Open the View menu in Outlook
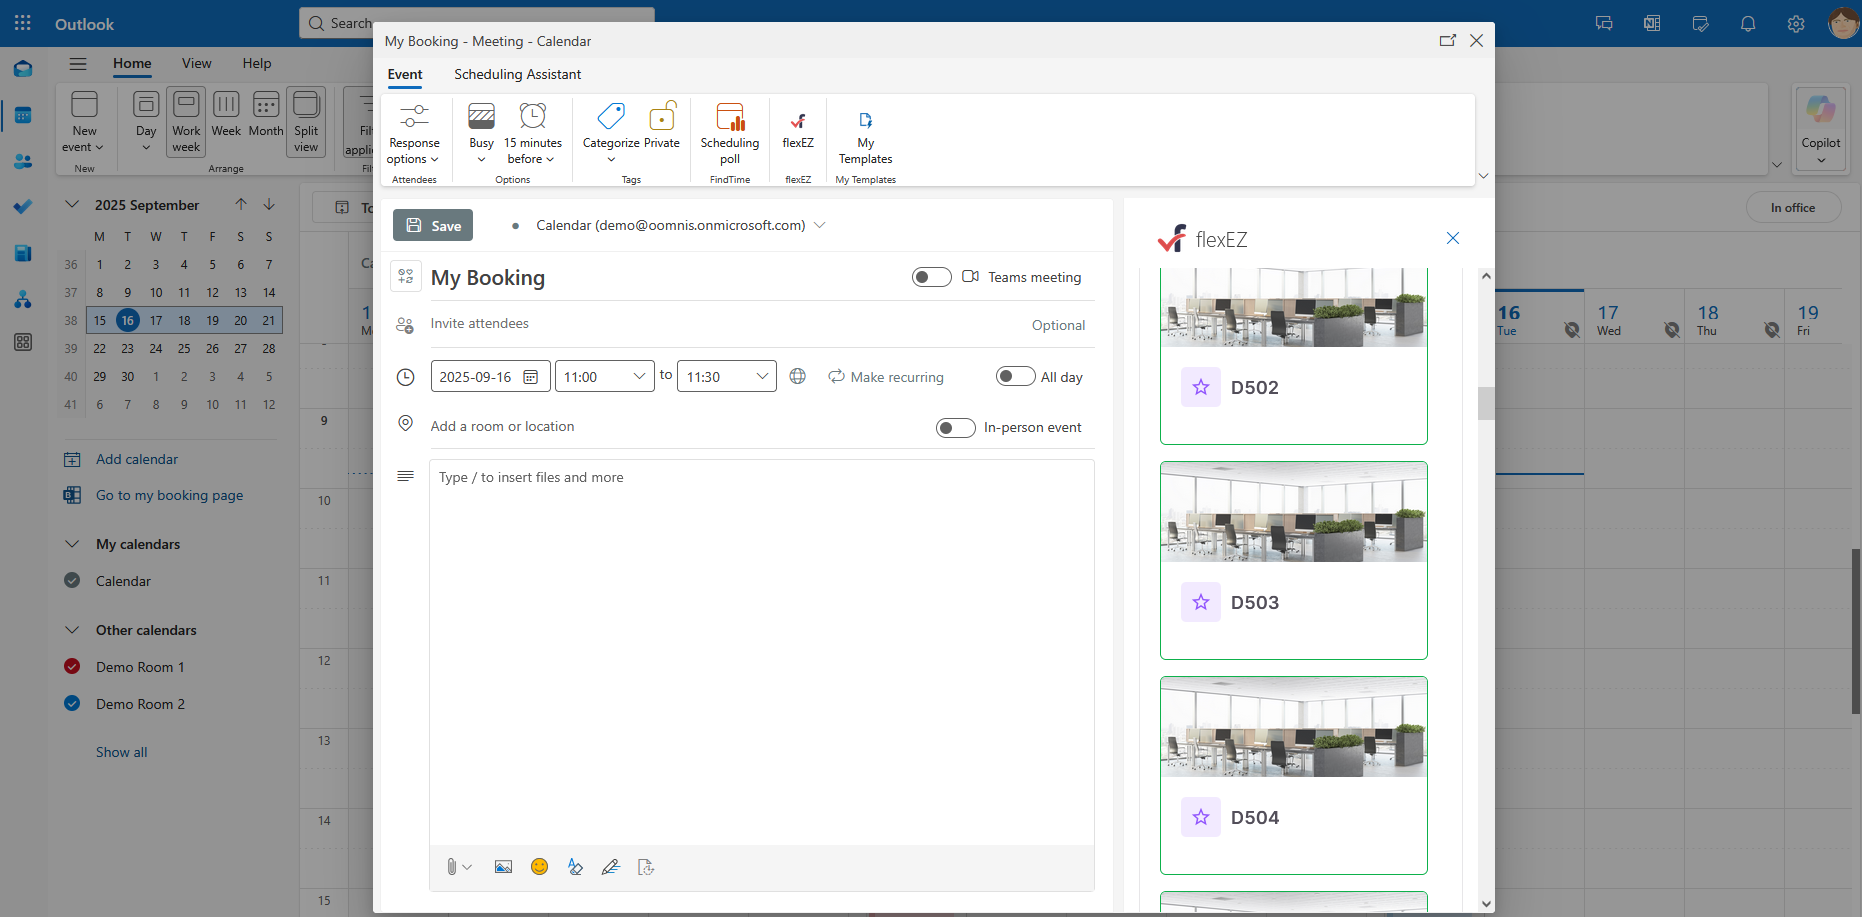 (196, 63)
